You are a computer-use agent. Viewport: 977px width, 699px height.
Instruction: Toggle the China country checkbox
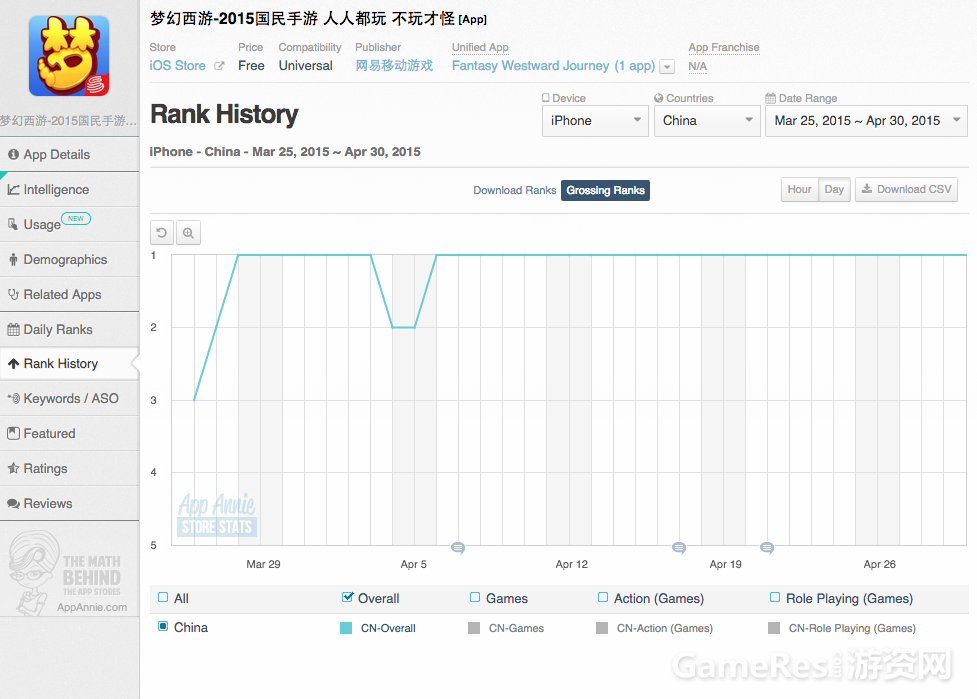(x=163, y=627)
